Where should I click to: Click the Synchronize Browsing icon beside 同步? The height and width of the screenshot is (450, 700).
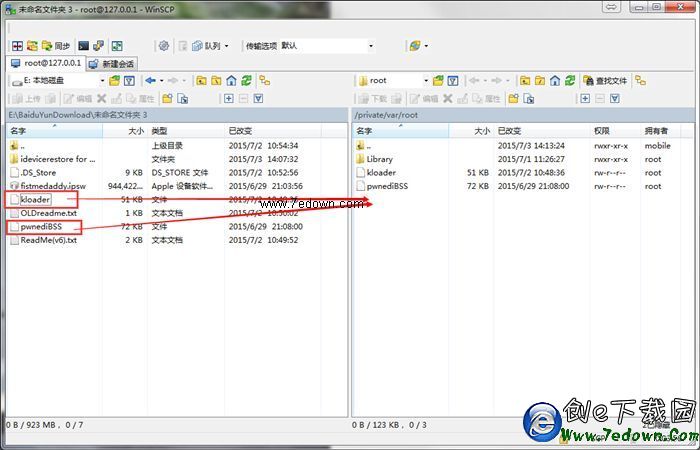[32, 46]
